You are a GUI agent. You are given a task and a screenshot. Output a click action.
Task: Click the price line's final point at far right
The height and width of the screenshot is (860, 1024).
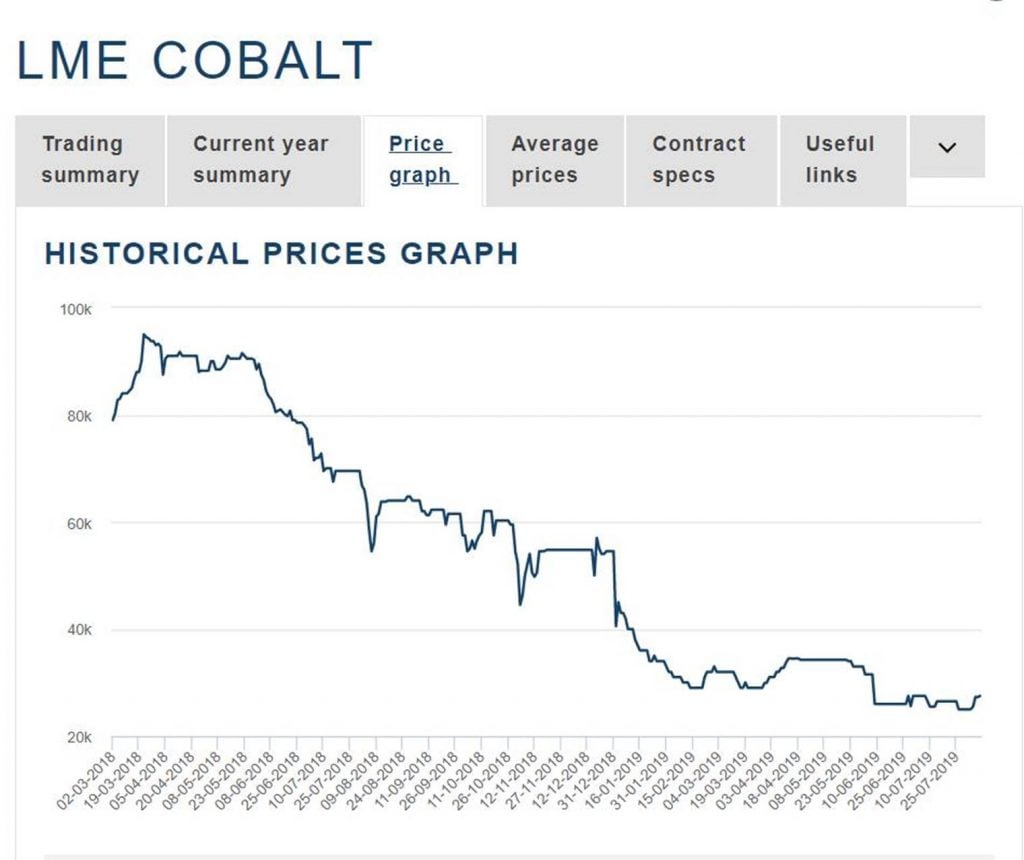pos(981,695)
